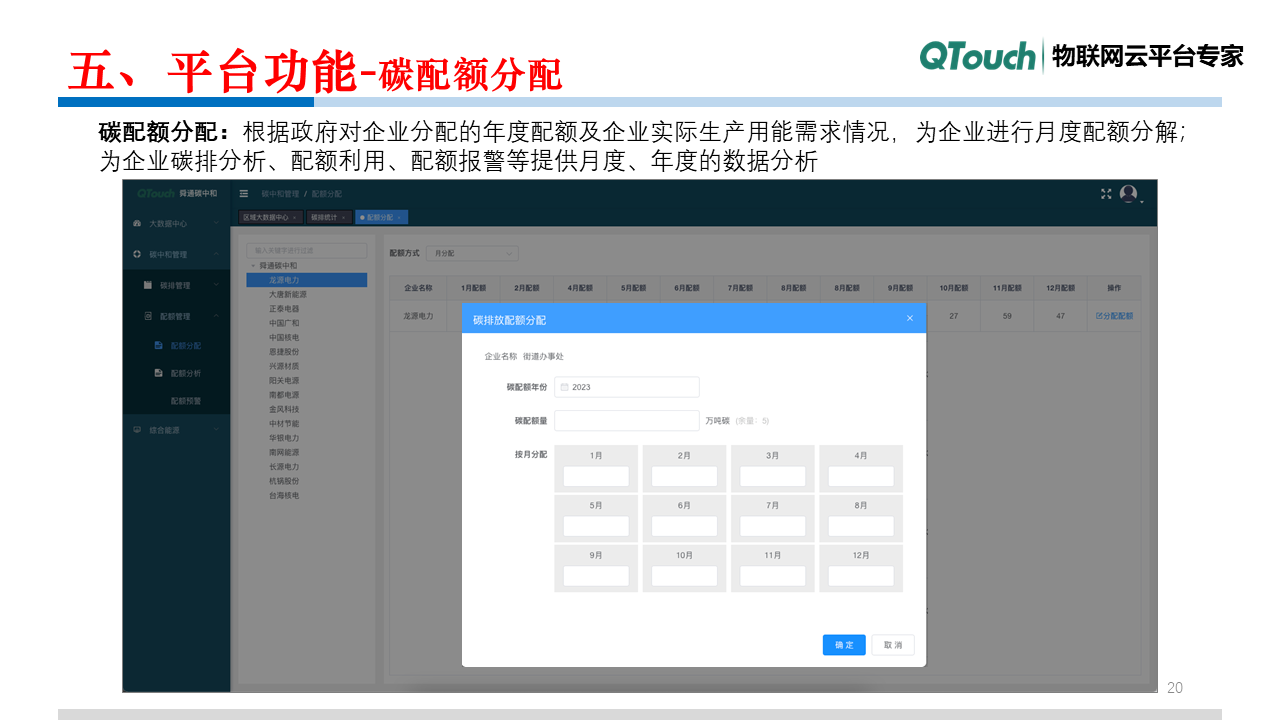Viewport: 1280px width, 720px height.
Task: Click the 碳配额量 input field
Action: (x=626, y=421)
